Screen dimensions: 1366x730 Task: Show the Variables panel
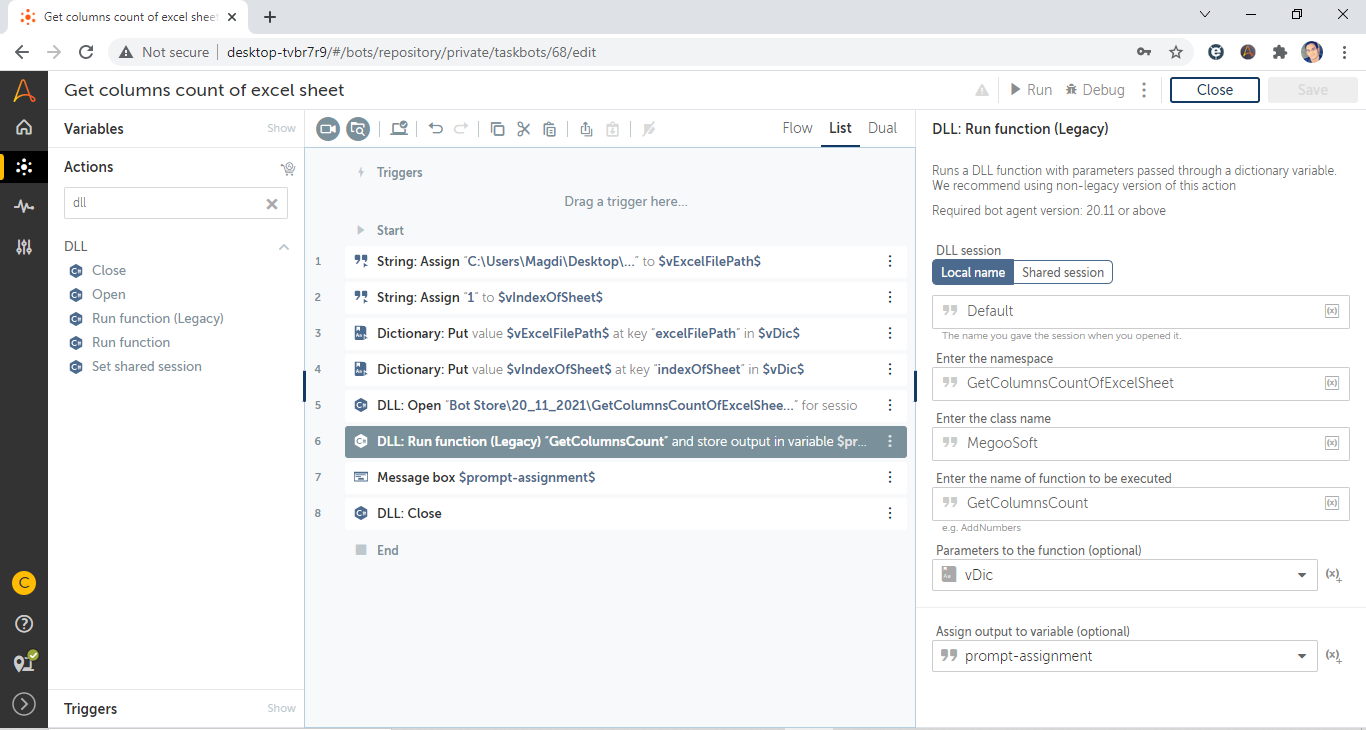pyautogui.click(x=281, y=128)
